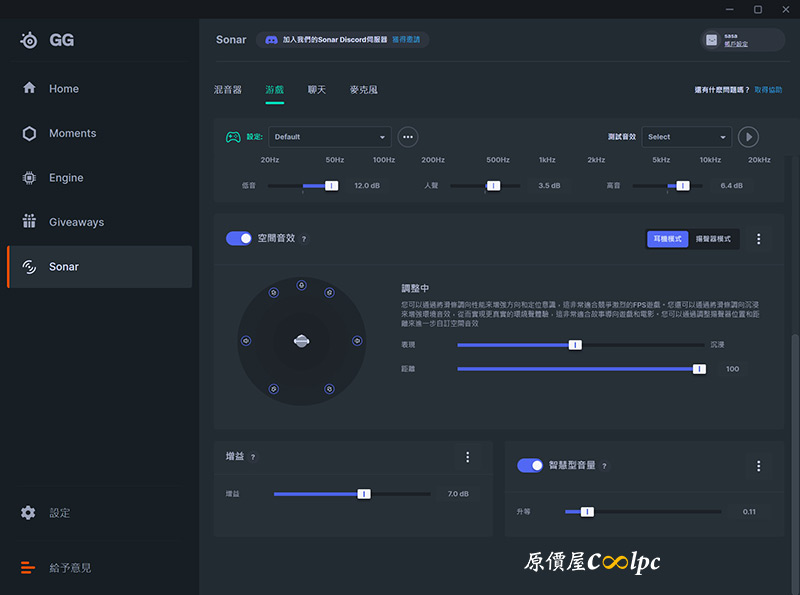Click the listener head icon in the circle
800x595 pixels.
[302, 341]
